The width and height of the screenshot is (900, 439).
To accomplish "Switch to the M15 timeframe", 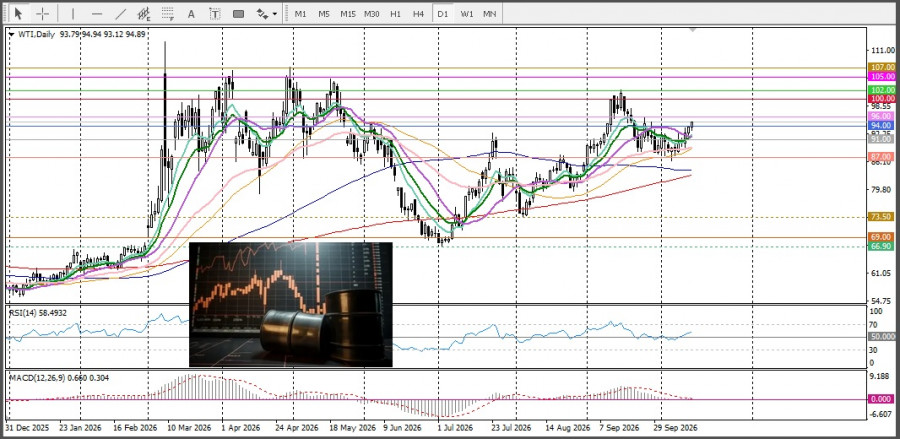I will click(x=348, y=13).
